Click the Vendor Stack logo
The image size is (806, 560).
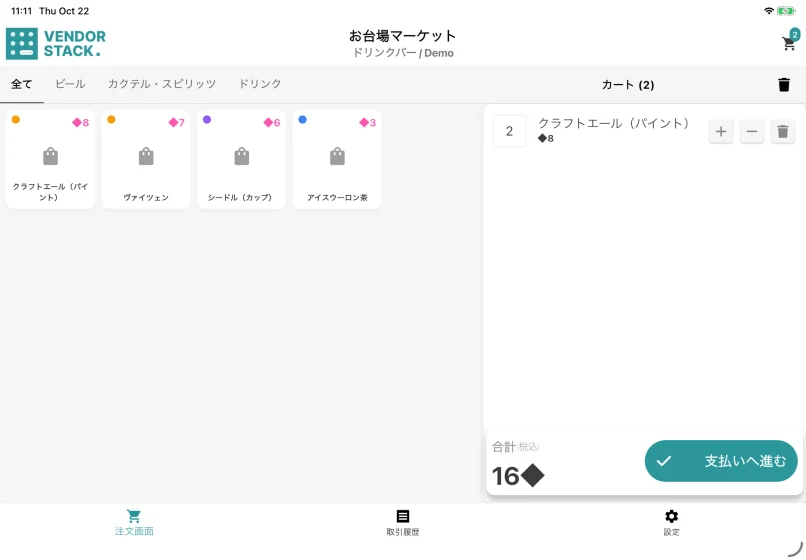(56, 44)
